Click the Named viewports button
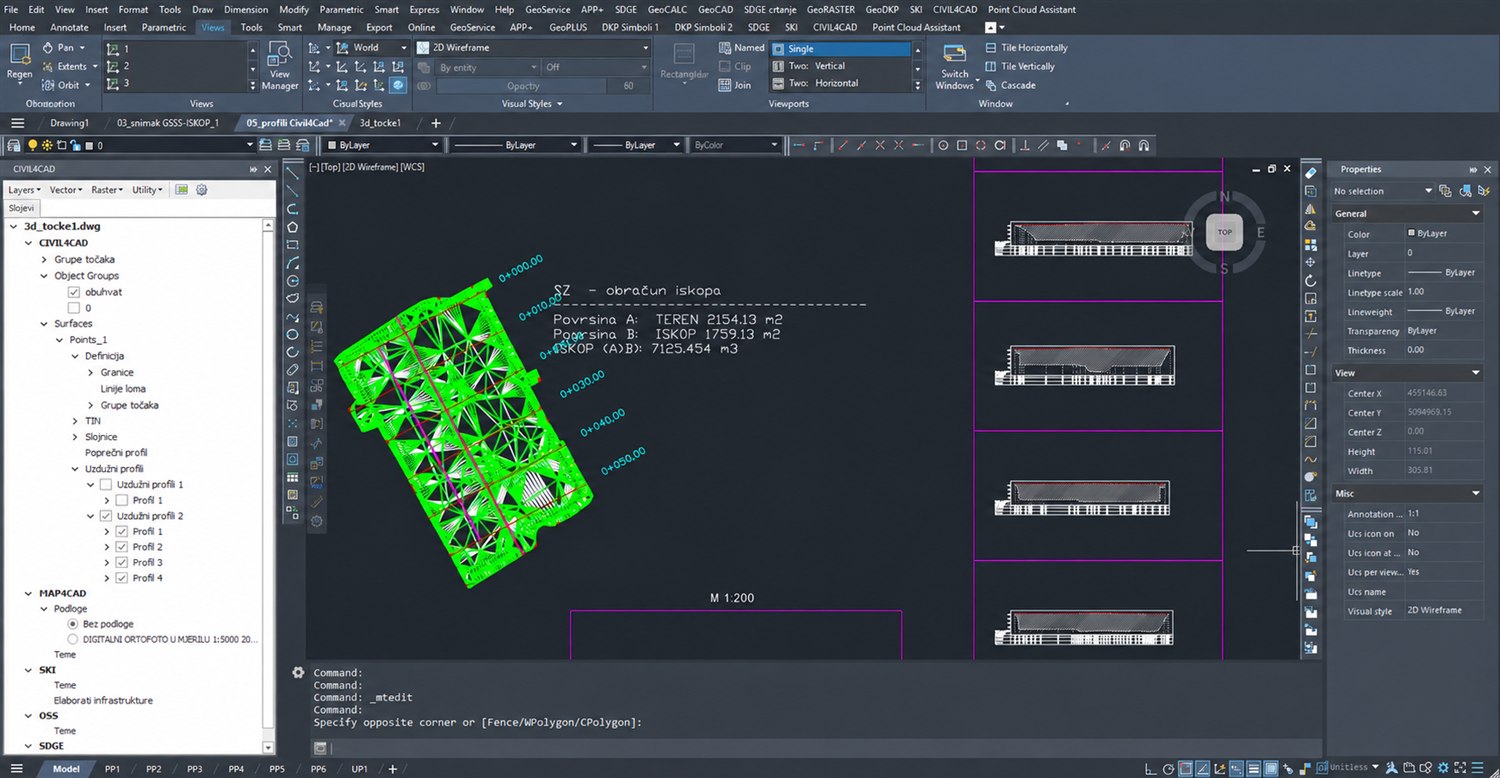The width and height of the screenshot is (1500, 778). (x=741, y=48)
